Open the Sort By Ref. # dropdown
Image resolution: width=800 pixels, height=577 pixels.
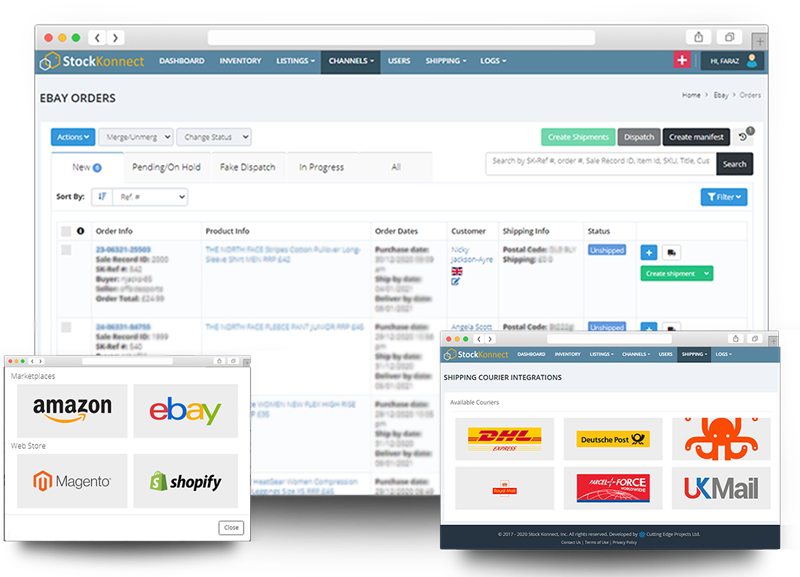click(150, 197)
